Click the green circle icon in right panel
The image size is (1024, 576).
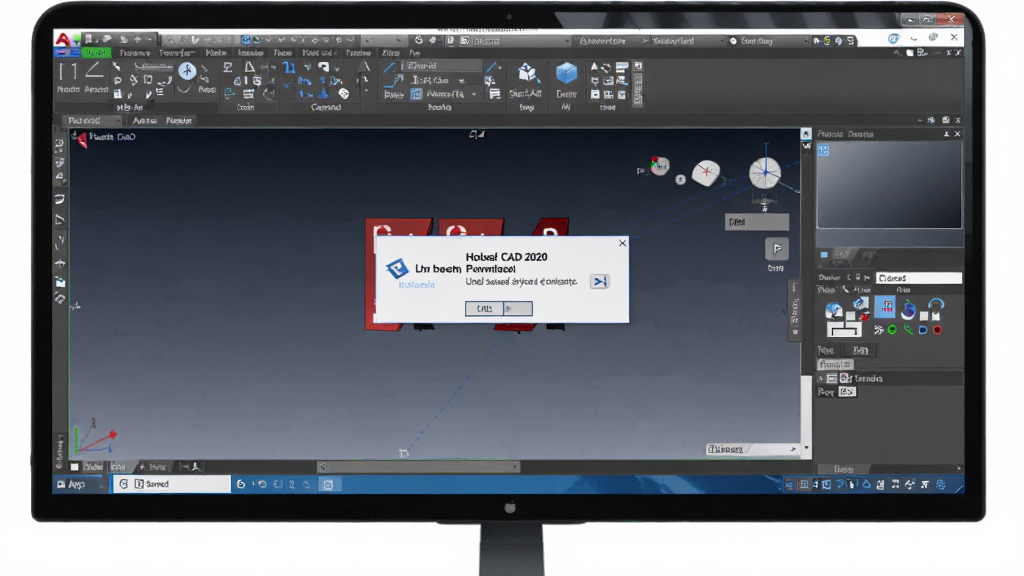[x=892, y=330]
